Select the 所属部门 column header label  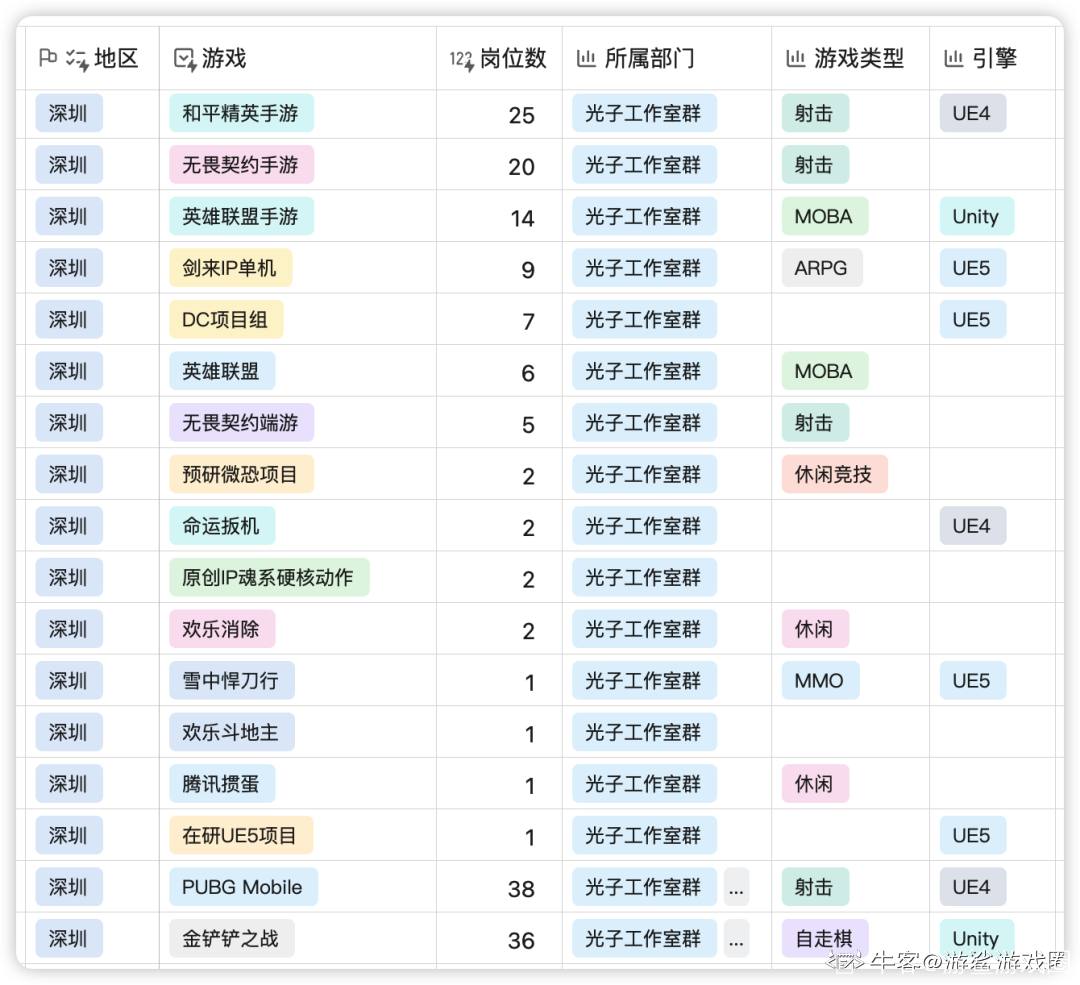pos(650,59)
